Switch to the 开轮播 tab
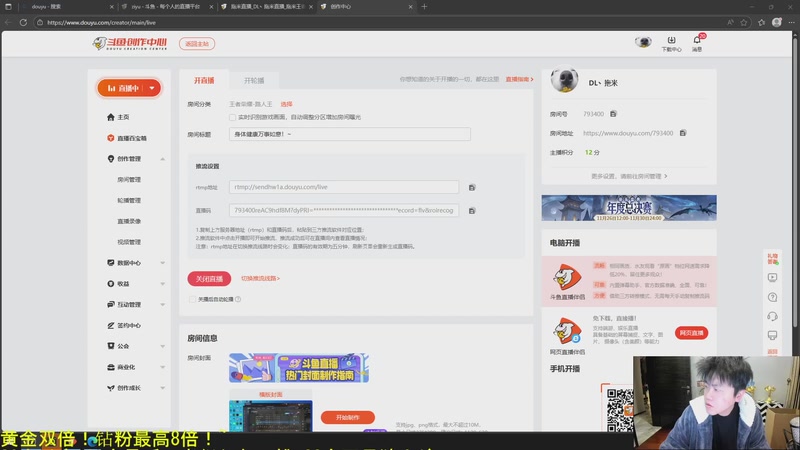 [x=254, y=80]
